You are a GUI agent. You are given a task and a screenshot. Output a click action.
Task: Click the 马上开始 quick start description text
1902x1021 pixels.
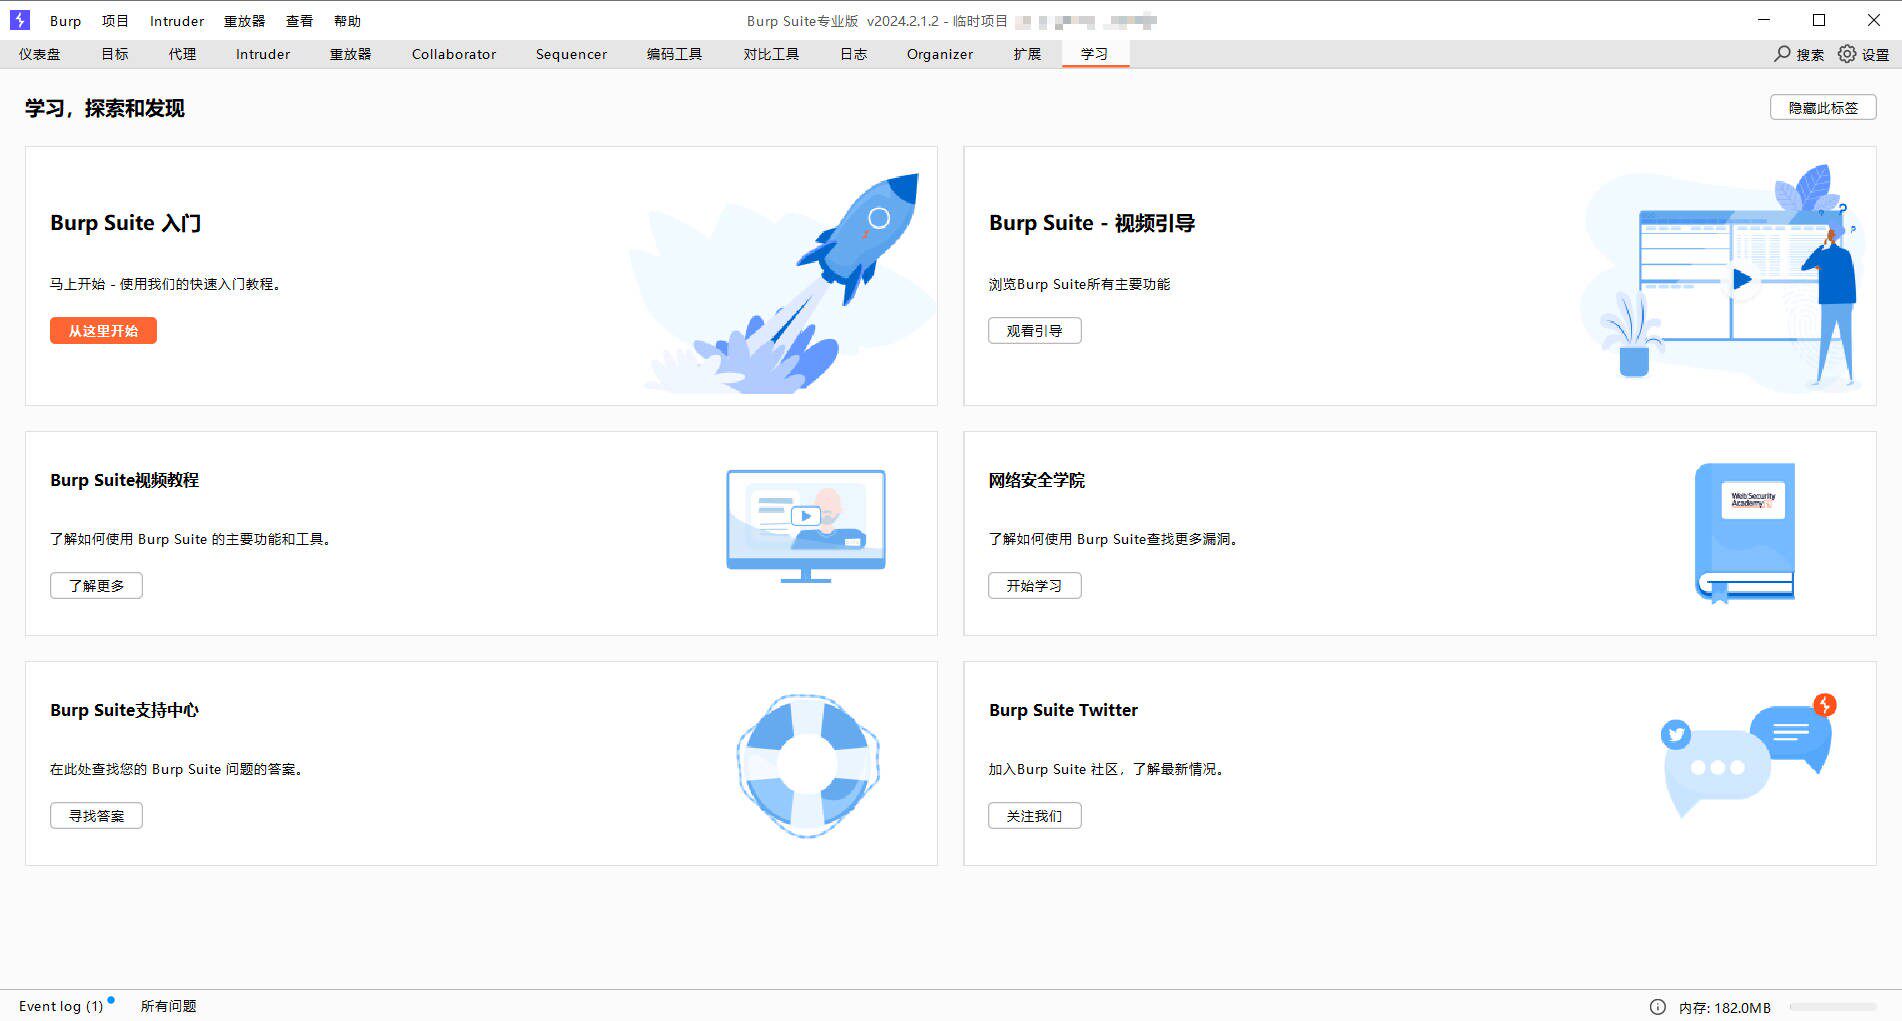click(x=166, y=284)
